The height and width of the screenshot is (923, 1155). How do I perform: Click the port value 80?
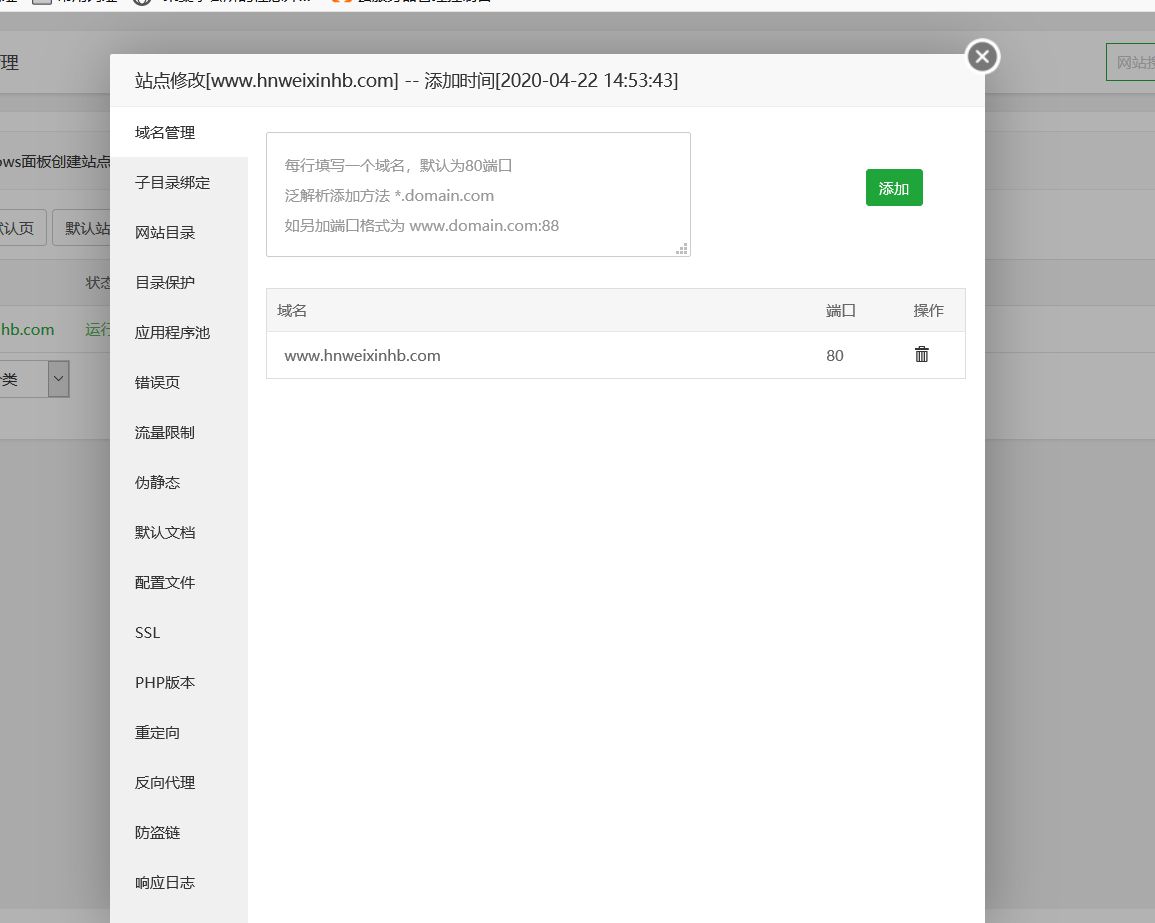coord(835,355)
